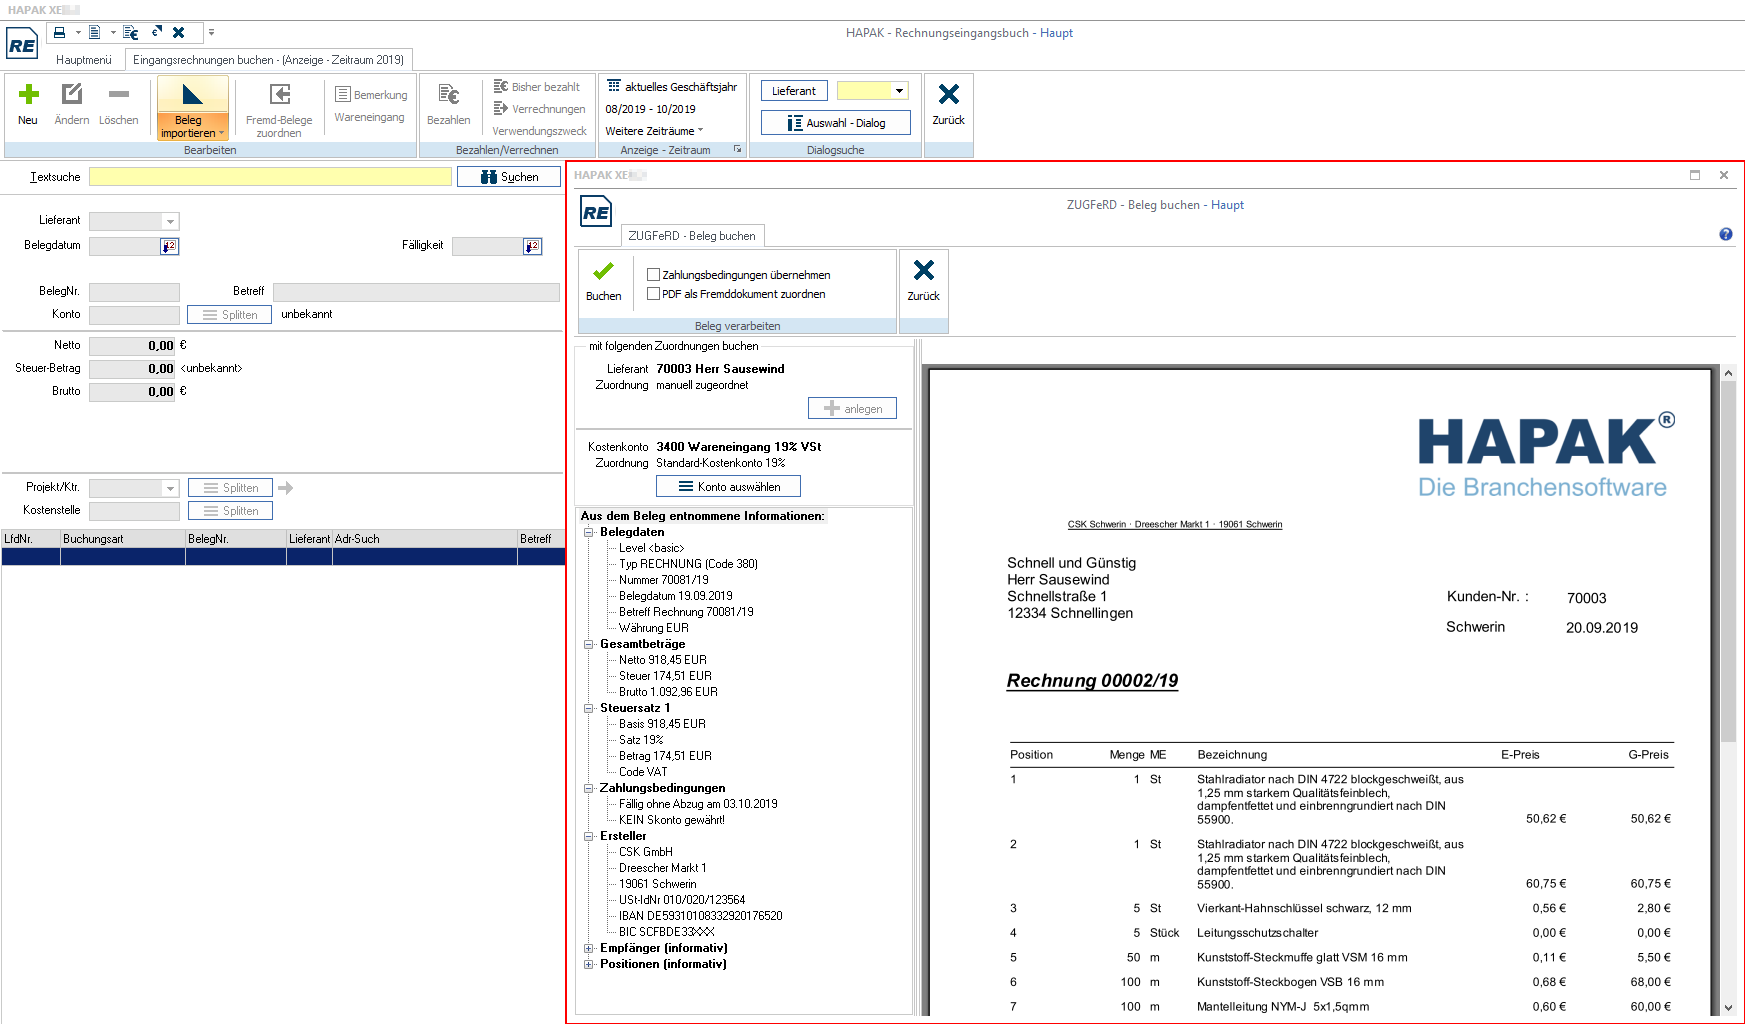Click the Bezahlen icon in ribbon
Image resolution: width=1745 pixels, height=1024 pixels.
[448, 96]
